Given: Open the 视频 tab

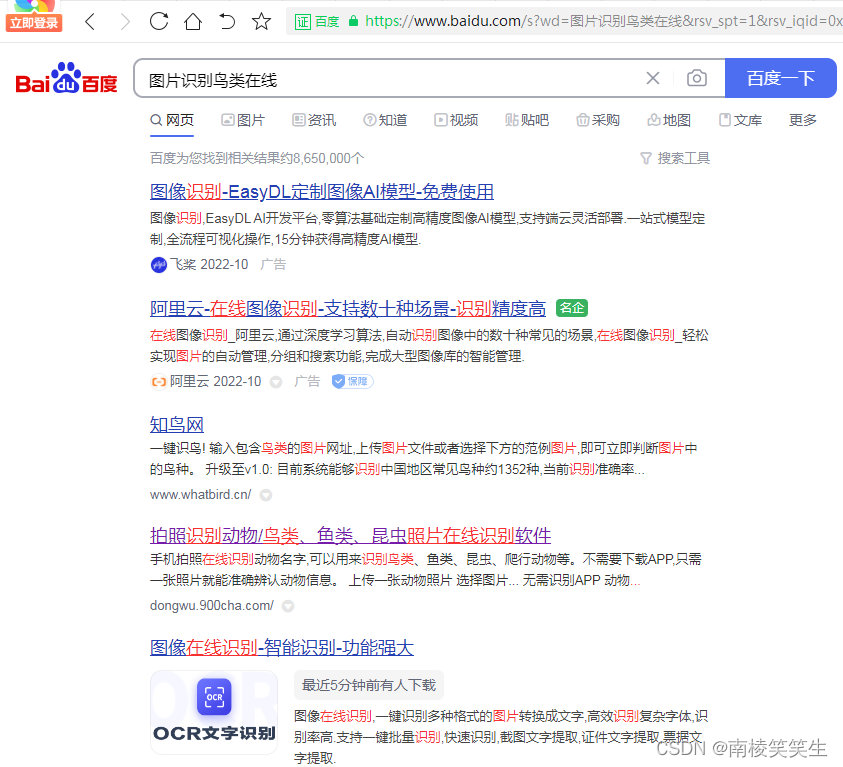Looking at the screenshot, I should [x=456, y=120].
